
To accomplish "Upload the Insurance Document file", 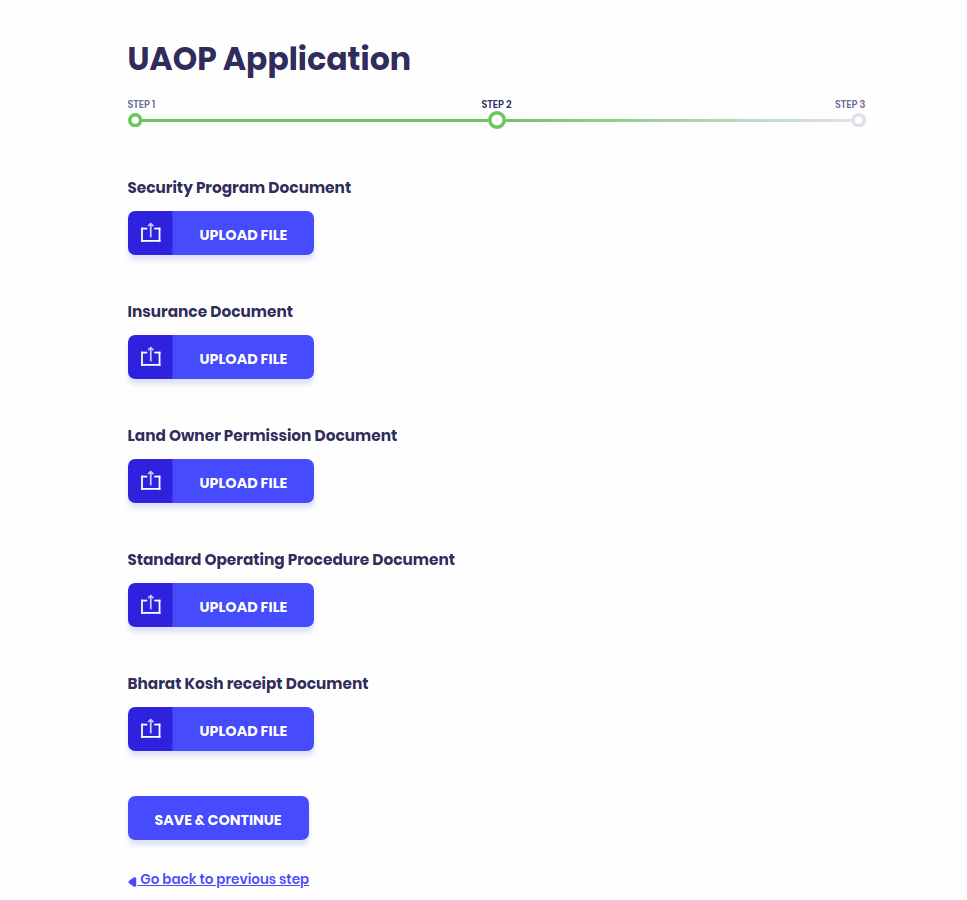I will pyautogui.click(x=242, y=357).
